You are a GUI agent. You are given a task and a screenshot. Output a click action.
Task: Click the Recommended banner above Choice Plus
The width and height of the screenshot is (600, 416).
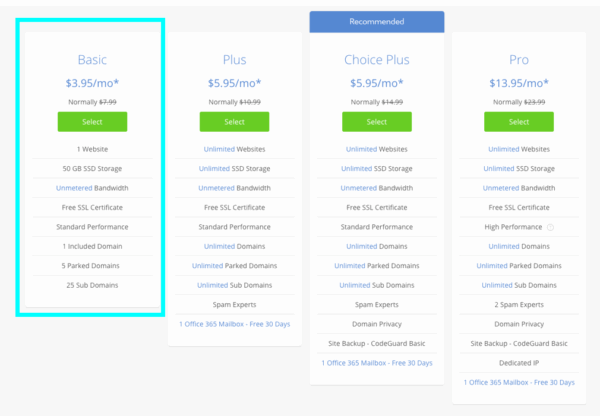(377, 22)
